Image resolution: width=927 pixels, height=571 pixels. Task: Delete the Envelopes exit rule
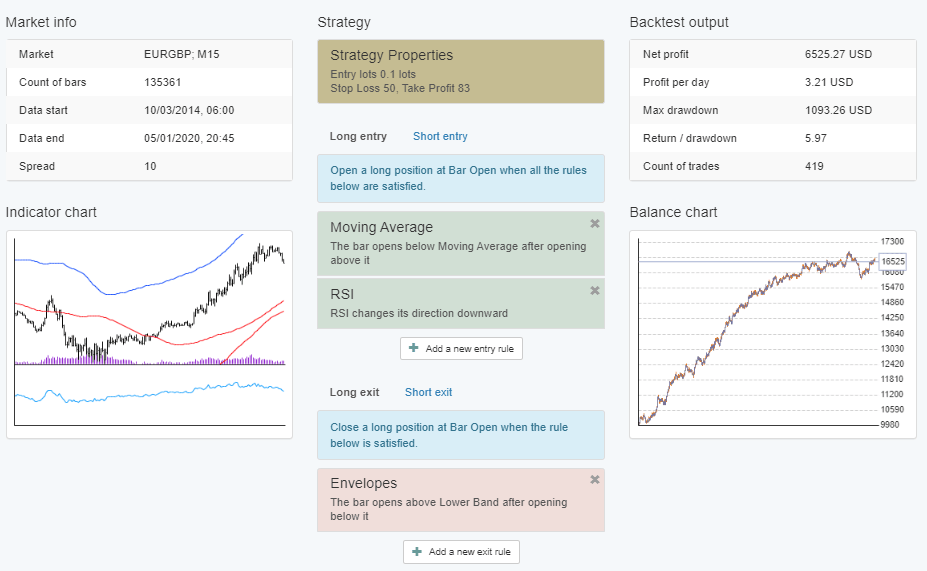point(595,479)
